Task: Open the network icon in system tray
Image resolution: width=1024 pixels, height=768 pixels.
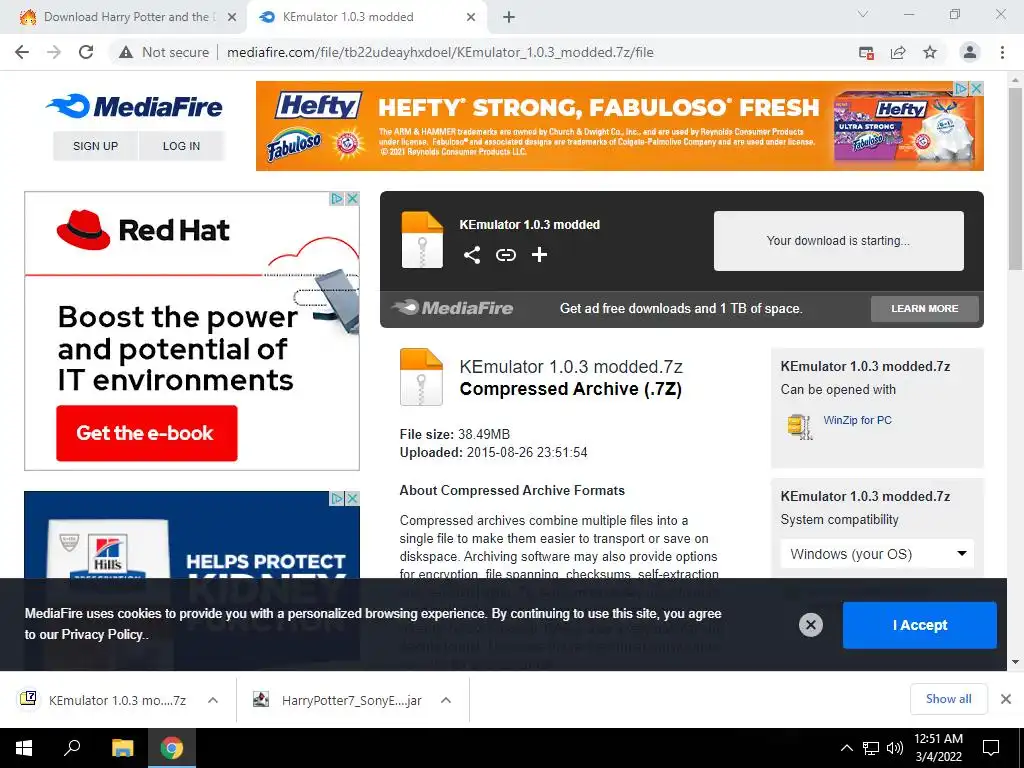Action: click(x=871, y=748)
